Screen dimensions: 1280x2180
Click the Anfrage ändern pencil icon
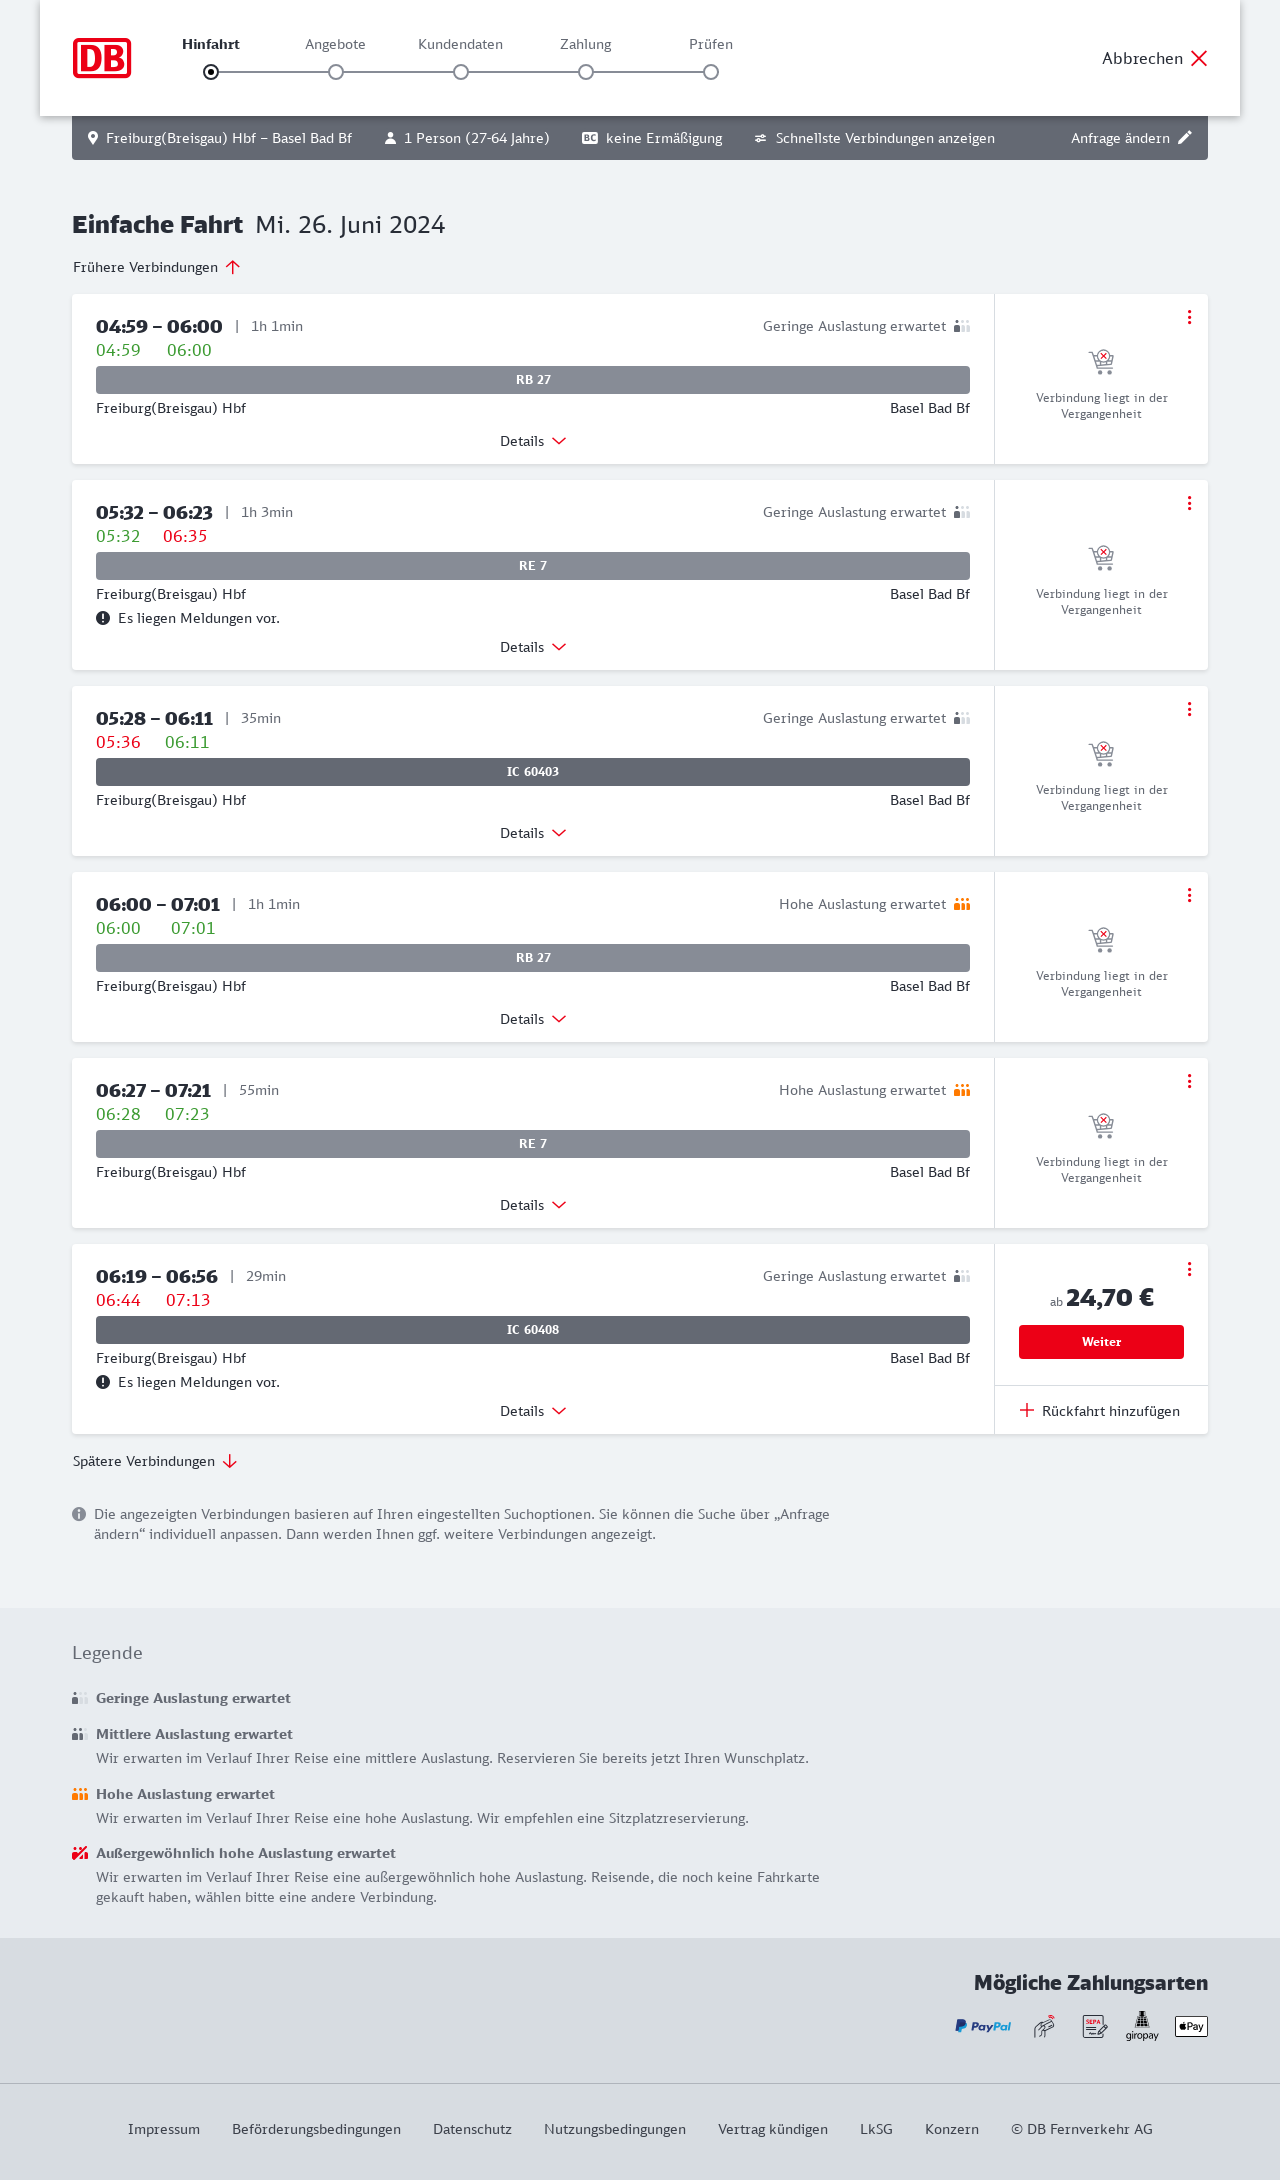[x=1185, y=138]
